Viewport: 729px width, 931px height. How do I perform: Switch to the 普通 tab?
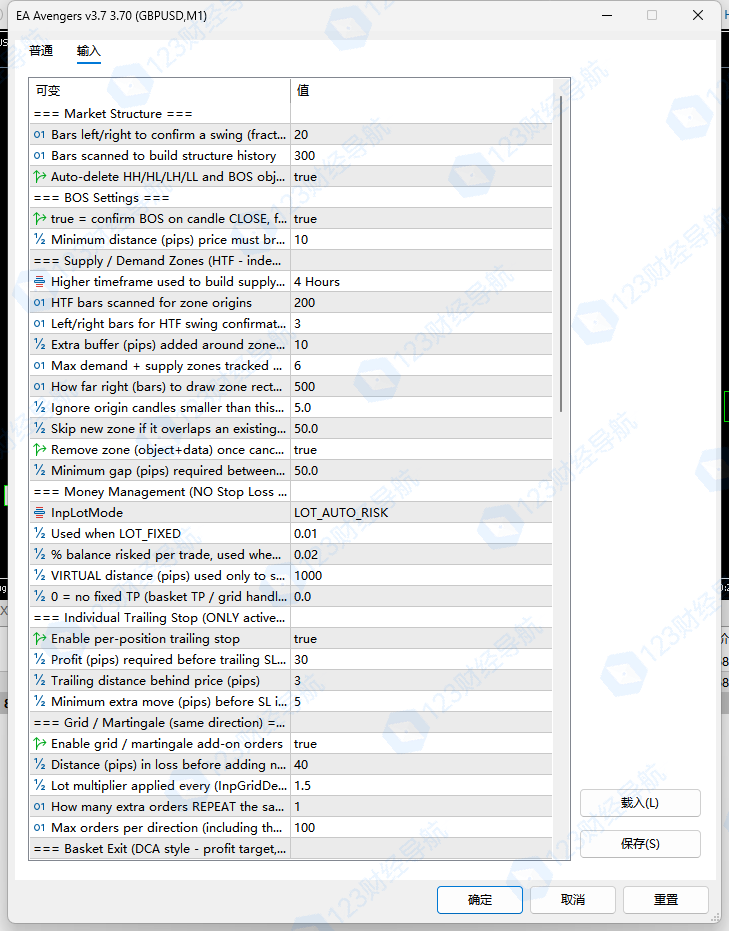tap(41, 51)
